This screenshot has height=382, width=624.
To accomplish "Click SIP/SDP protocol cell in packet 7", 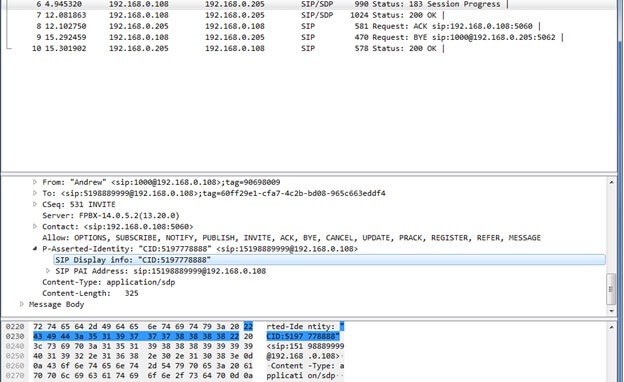I will point(317,15).
